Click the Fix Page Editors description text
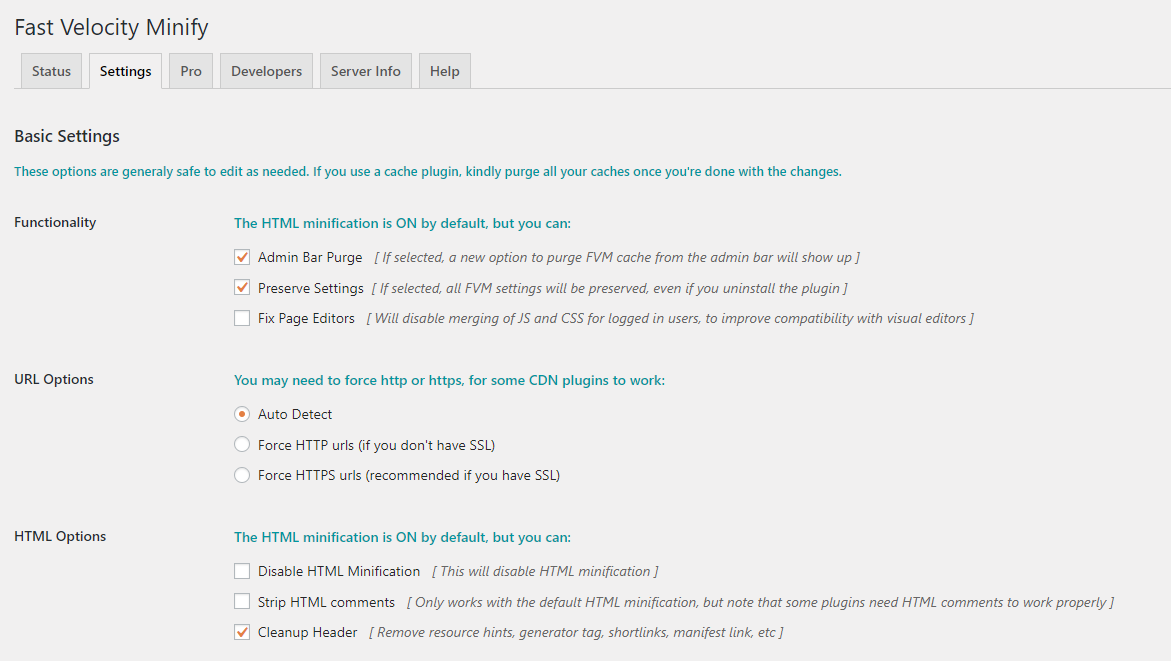 tap(670, 319)
